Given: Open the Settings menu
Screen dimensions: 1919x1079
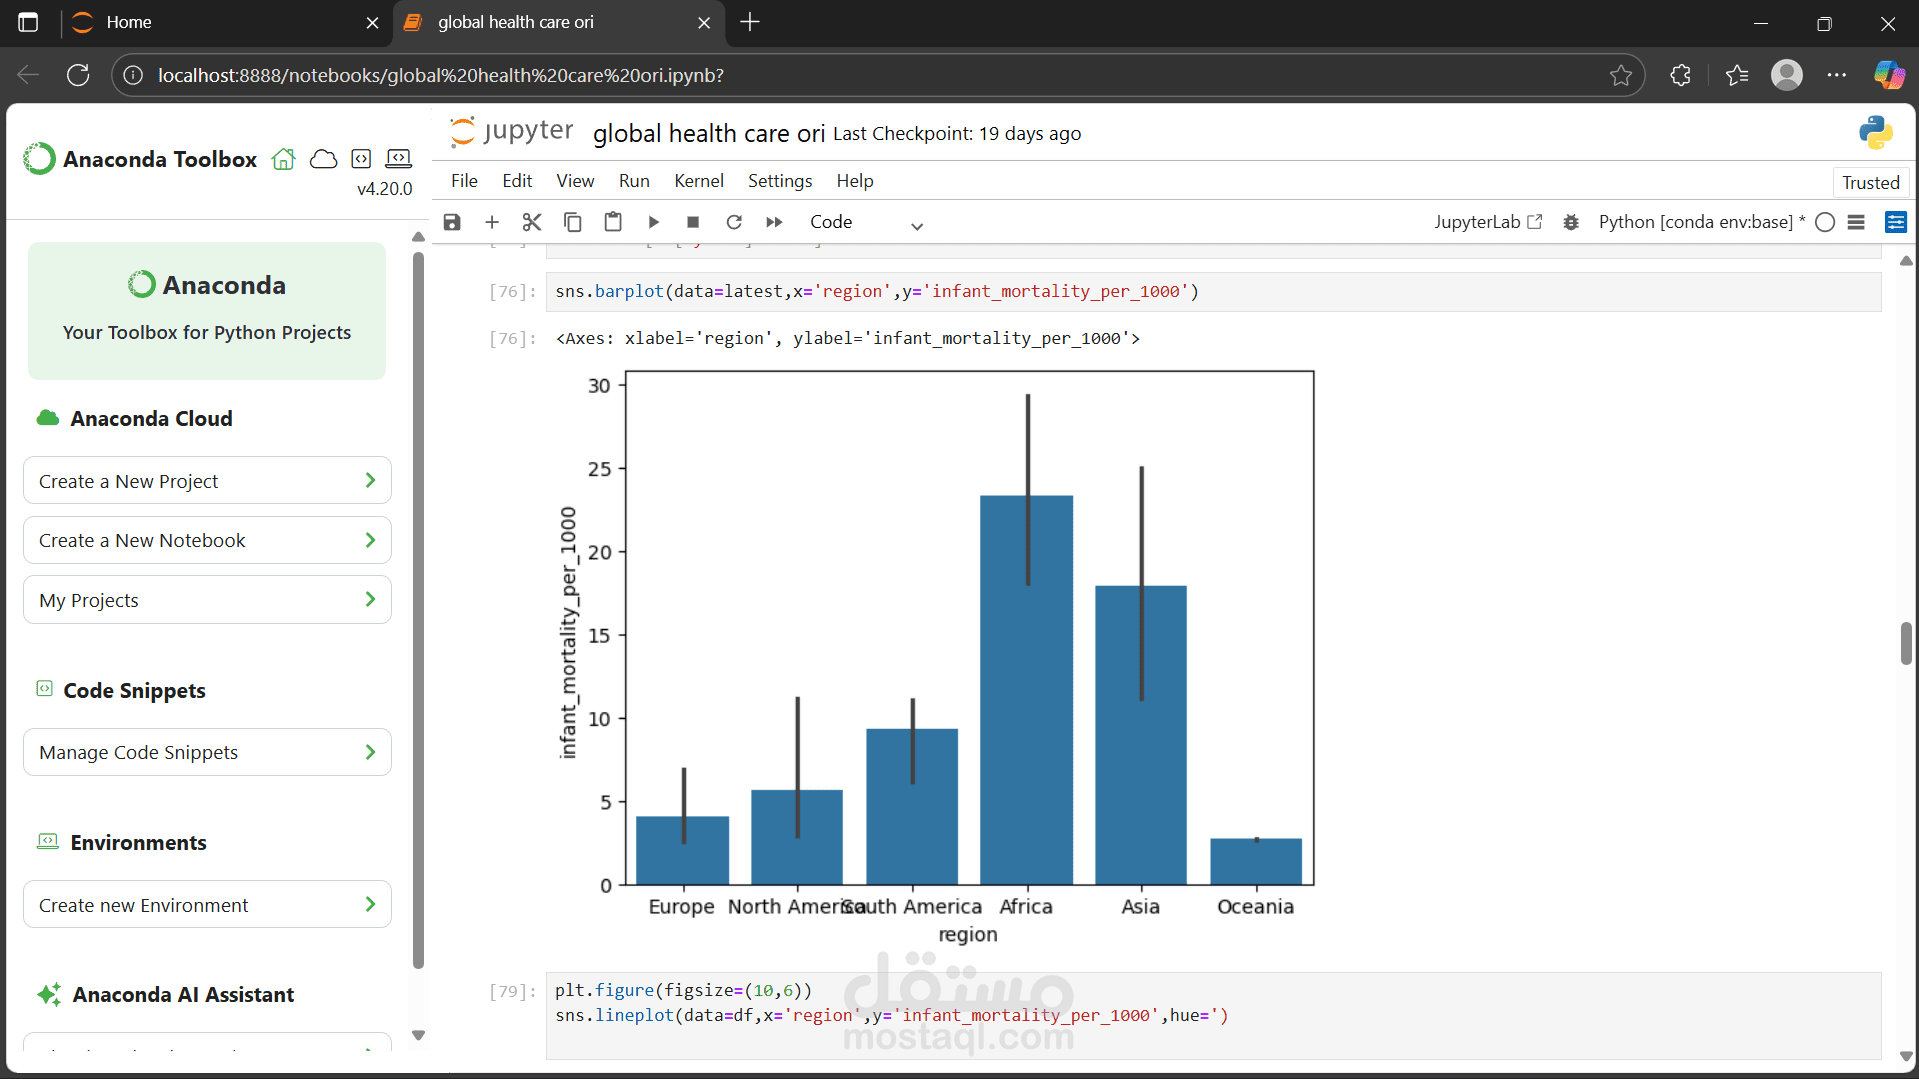Looking at the screenshot, I should point(780,181).
